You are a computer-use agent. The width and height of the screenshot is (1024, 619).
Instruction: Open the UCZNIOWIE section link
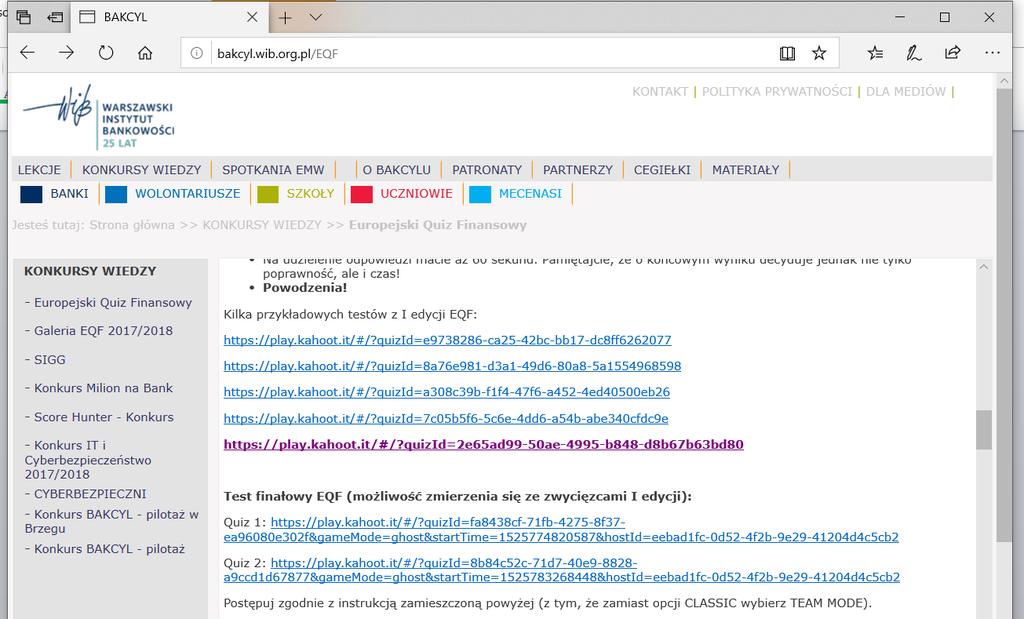[417, 193]
